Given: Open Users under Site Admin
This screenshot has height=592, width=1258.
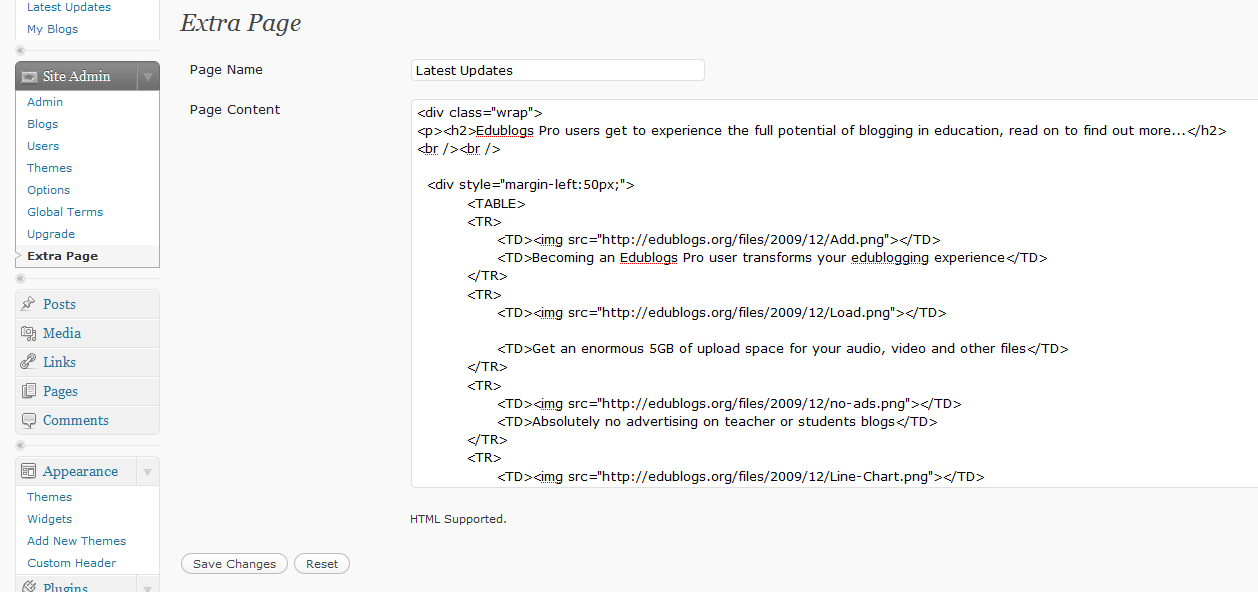Looking at the screenshot, I should [x=43, y=146].
